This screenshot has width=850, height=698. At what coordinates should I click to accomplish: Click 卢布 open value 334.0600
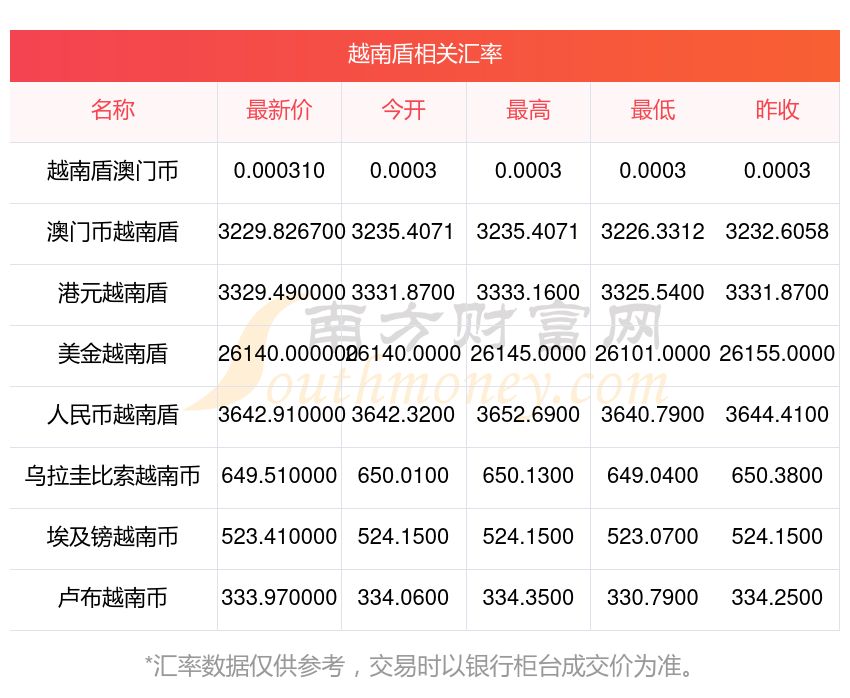(403, 597)
